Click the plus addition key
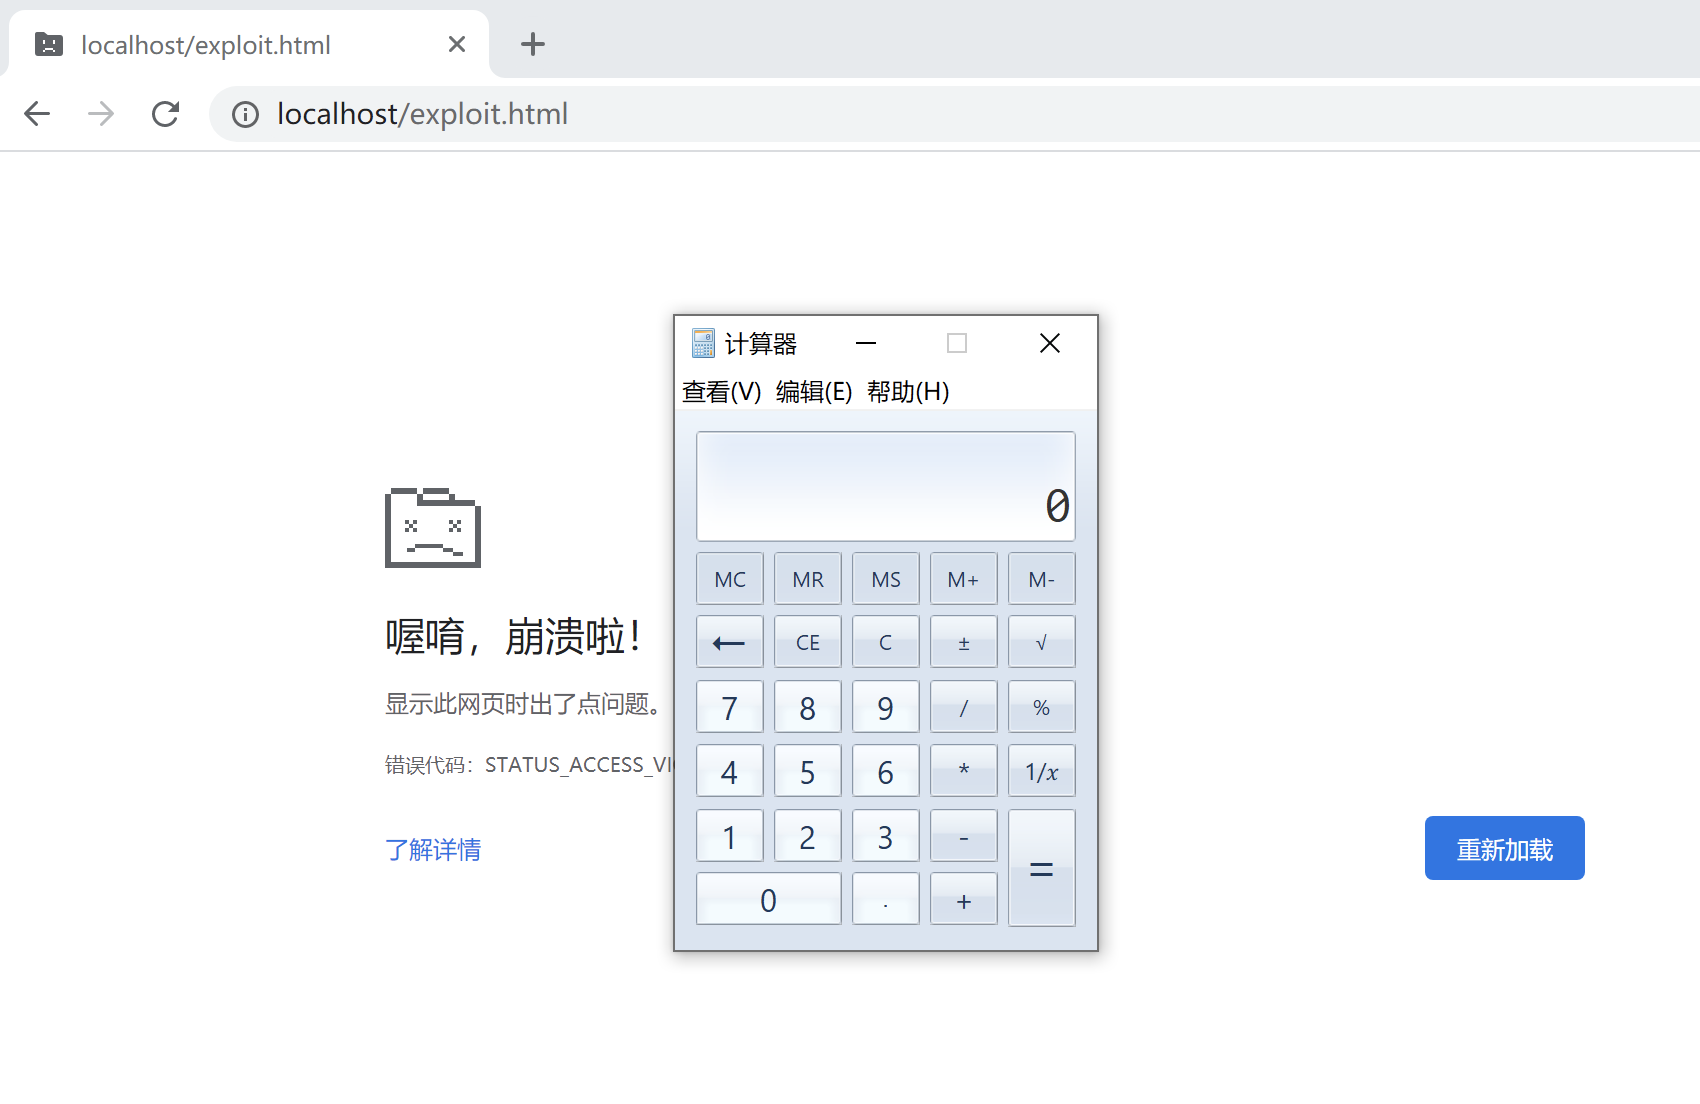 click(964, 899)
